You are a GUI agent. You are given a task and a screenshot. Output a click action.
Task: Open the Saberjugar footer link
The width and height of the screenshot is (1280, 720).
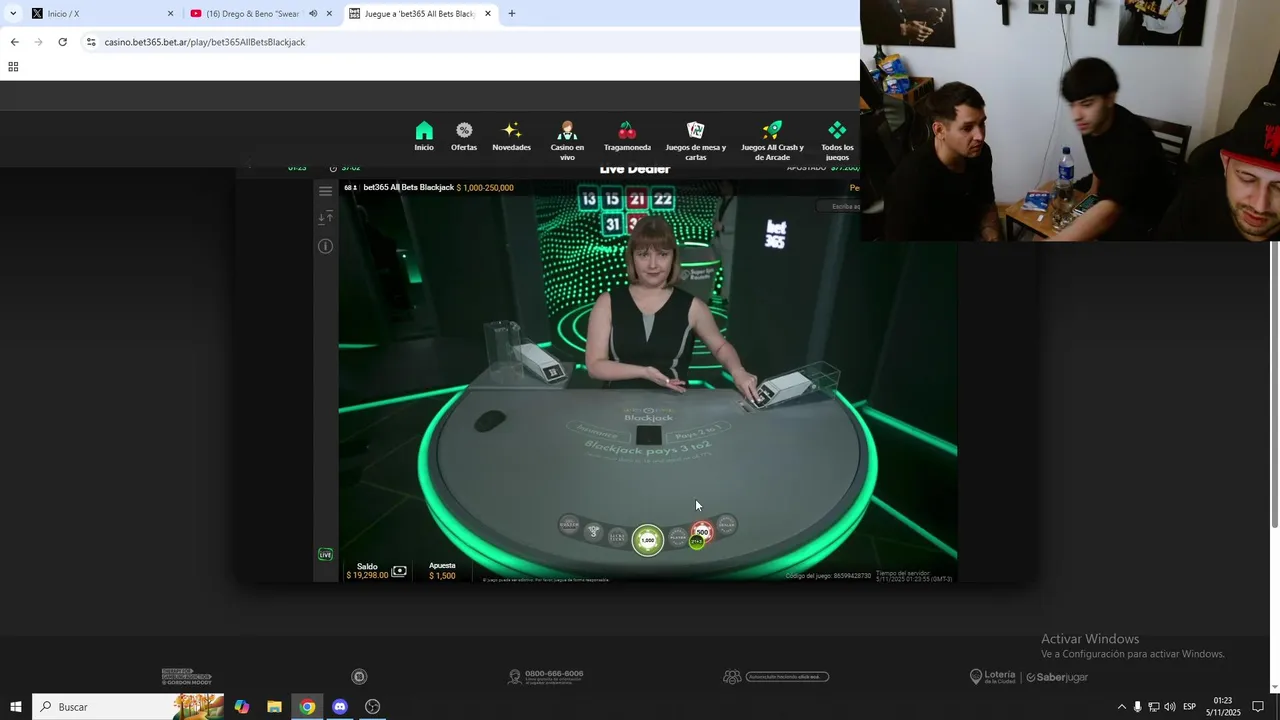pyautogui.click(x=1057, y=677)
